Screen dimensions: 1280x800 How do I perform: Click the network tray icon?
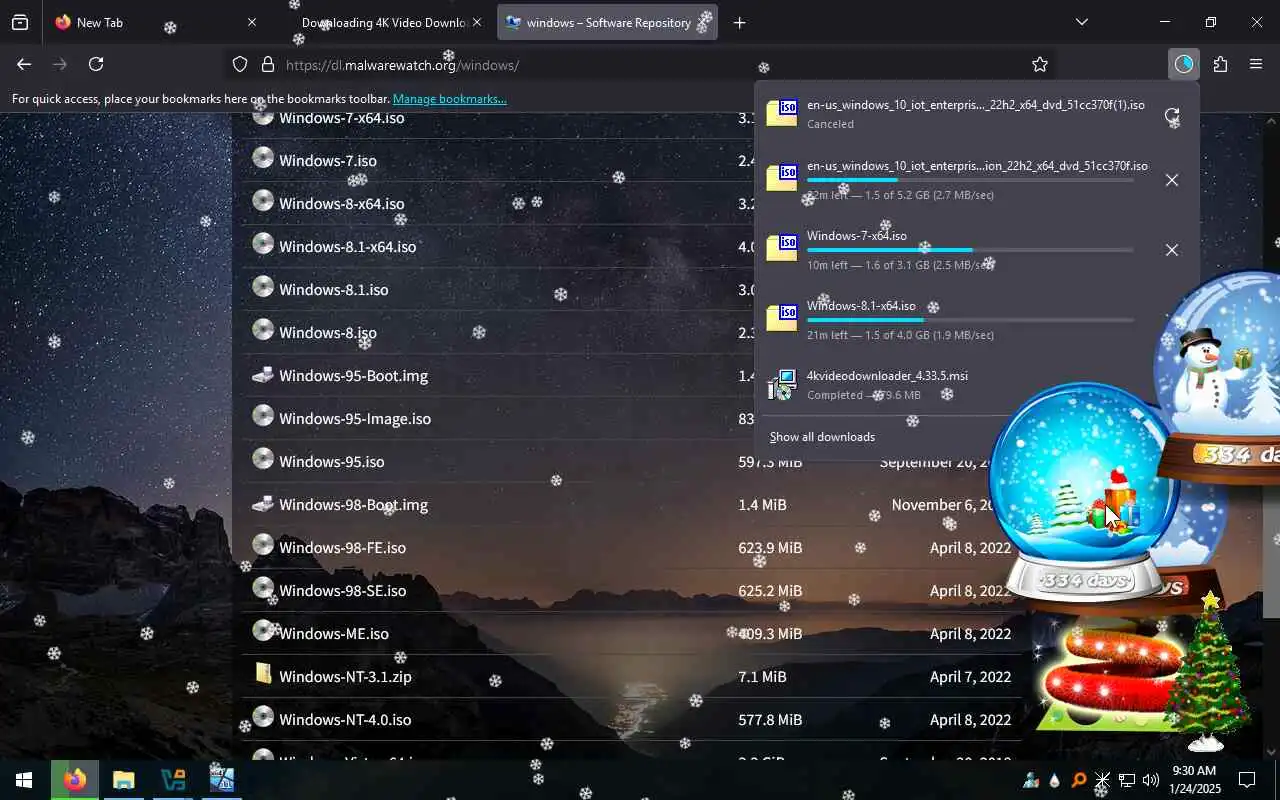[x=1126, y=780]
